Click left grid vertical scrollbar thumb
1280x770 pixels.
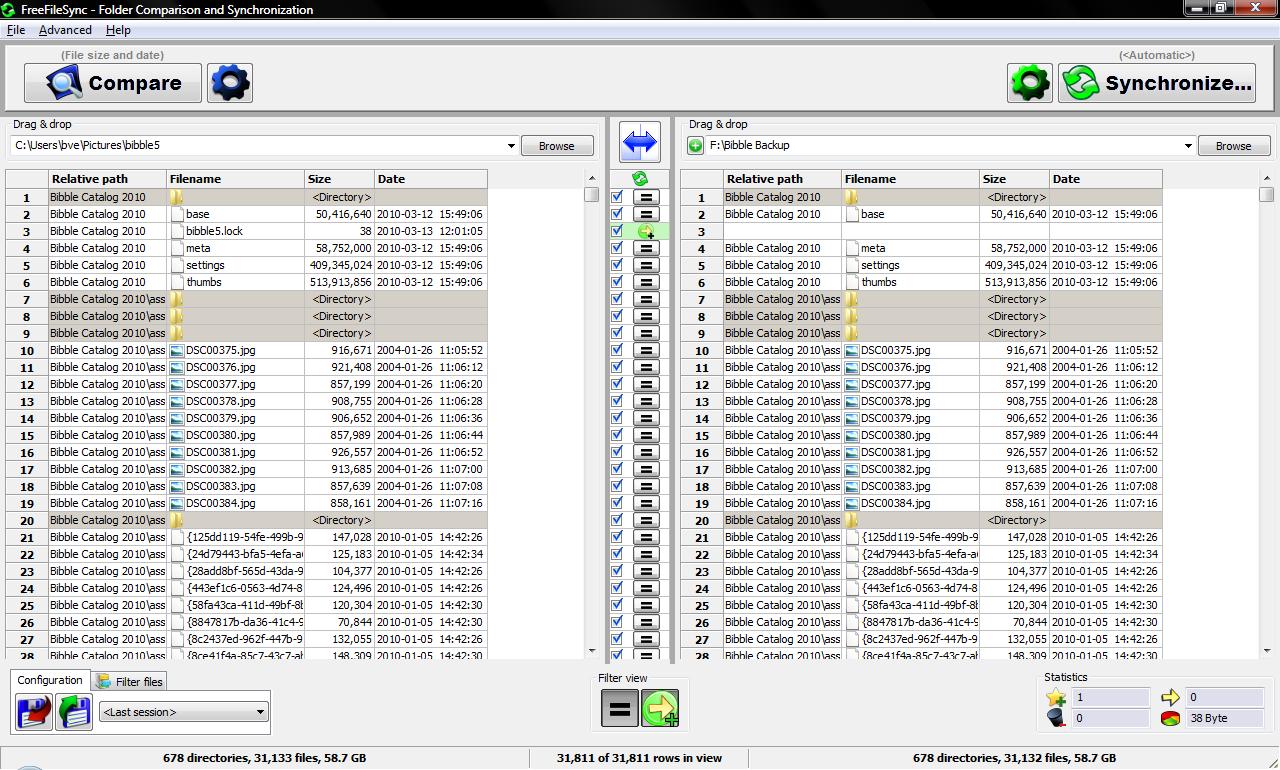[x=592, y=195]
